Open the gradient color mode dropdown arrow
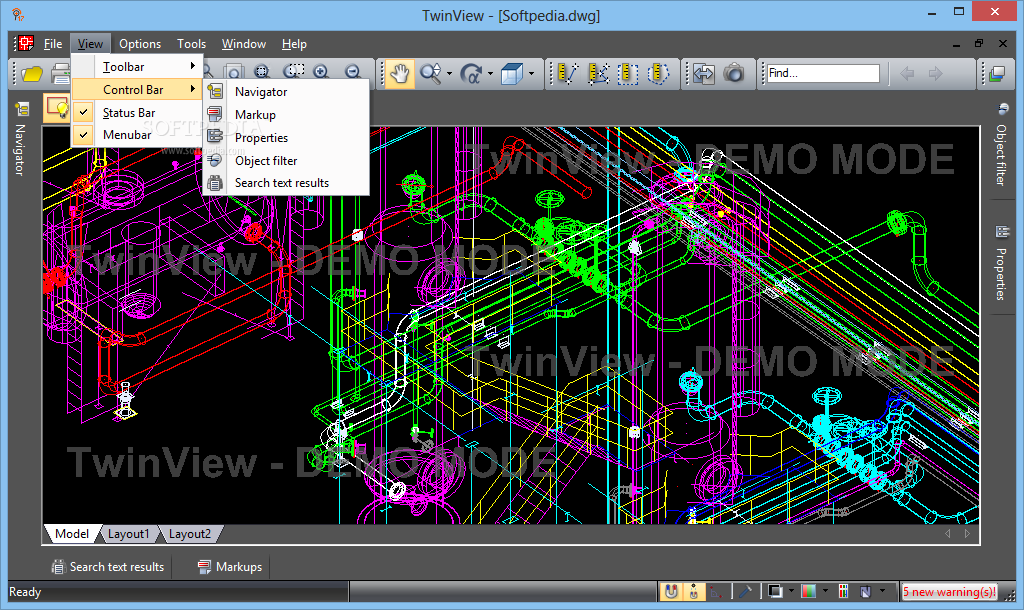The image size is (1024, 610). (825, 592)
